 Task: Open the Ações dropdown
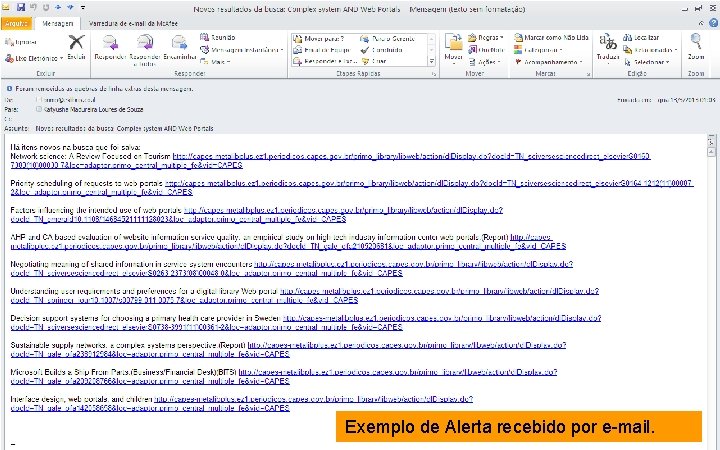(x=484, y=62)
